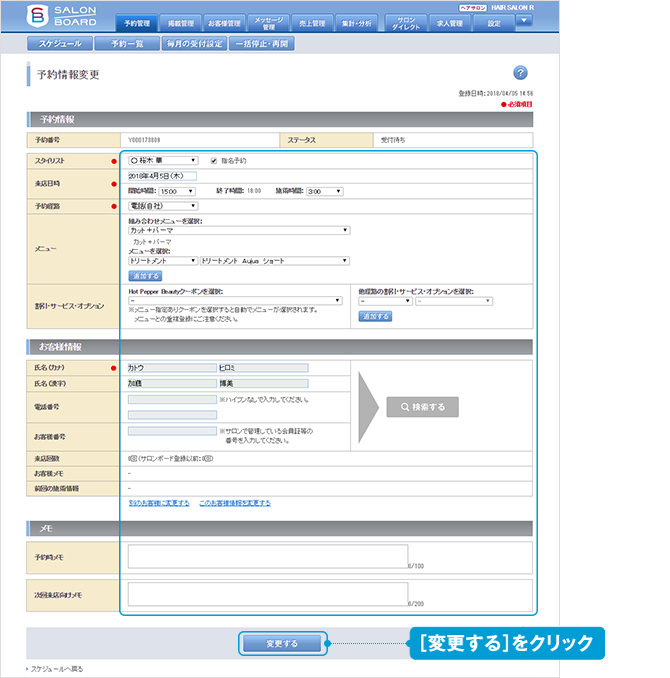Open the 施術時間 dropdown set to 3:00
The height and width of the screenshot is (678, 670).
point(324,190)
